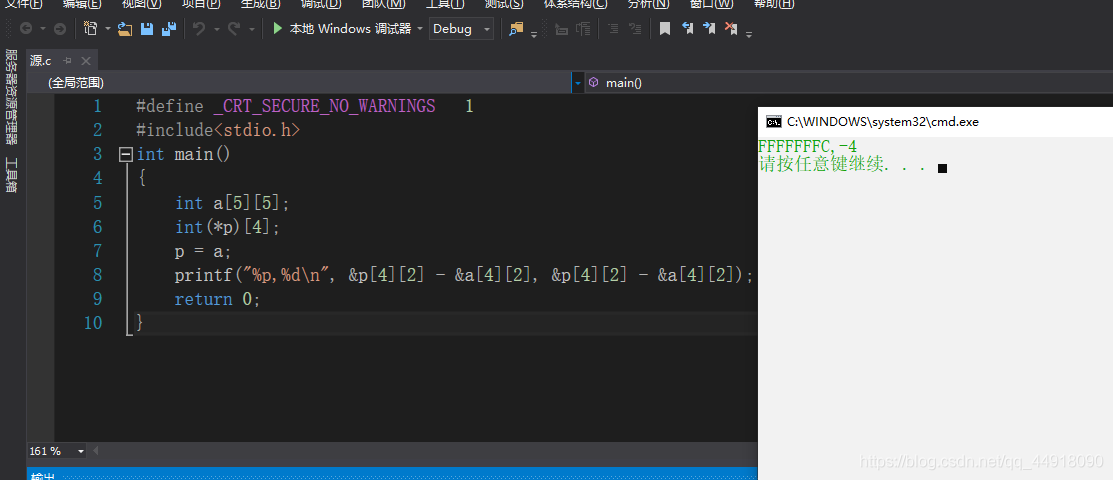Open the New Project dropdown arrow
Viewport: 1113px width, 480px height.
108,29
